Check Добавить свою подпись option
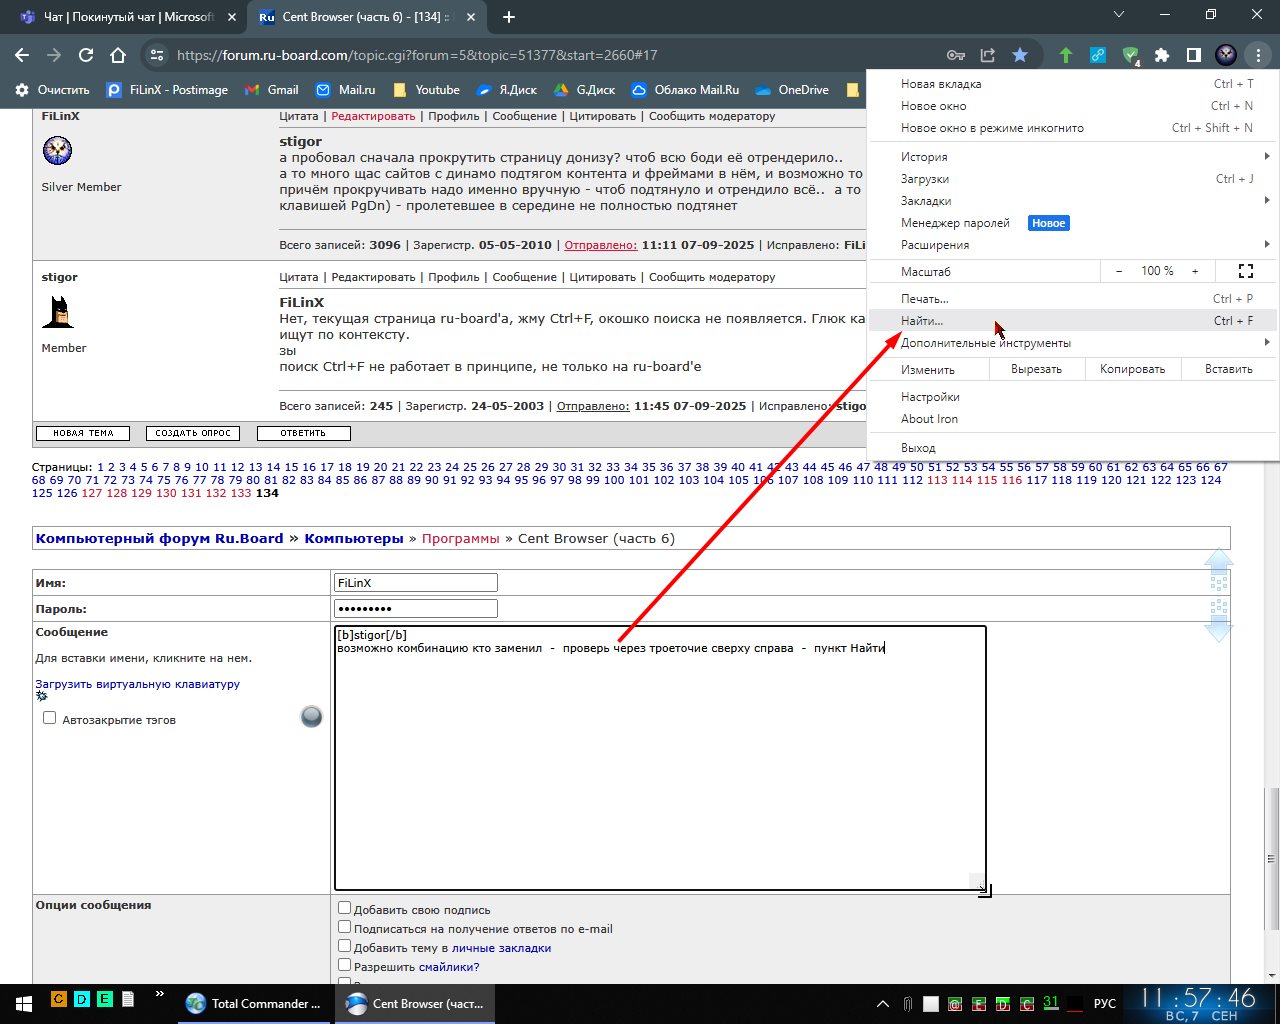The height and width of the screenshot is (1024, 1280). click(x=344, y=908)
